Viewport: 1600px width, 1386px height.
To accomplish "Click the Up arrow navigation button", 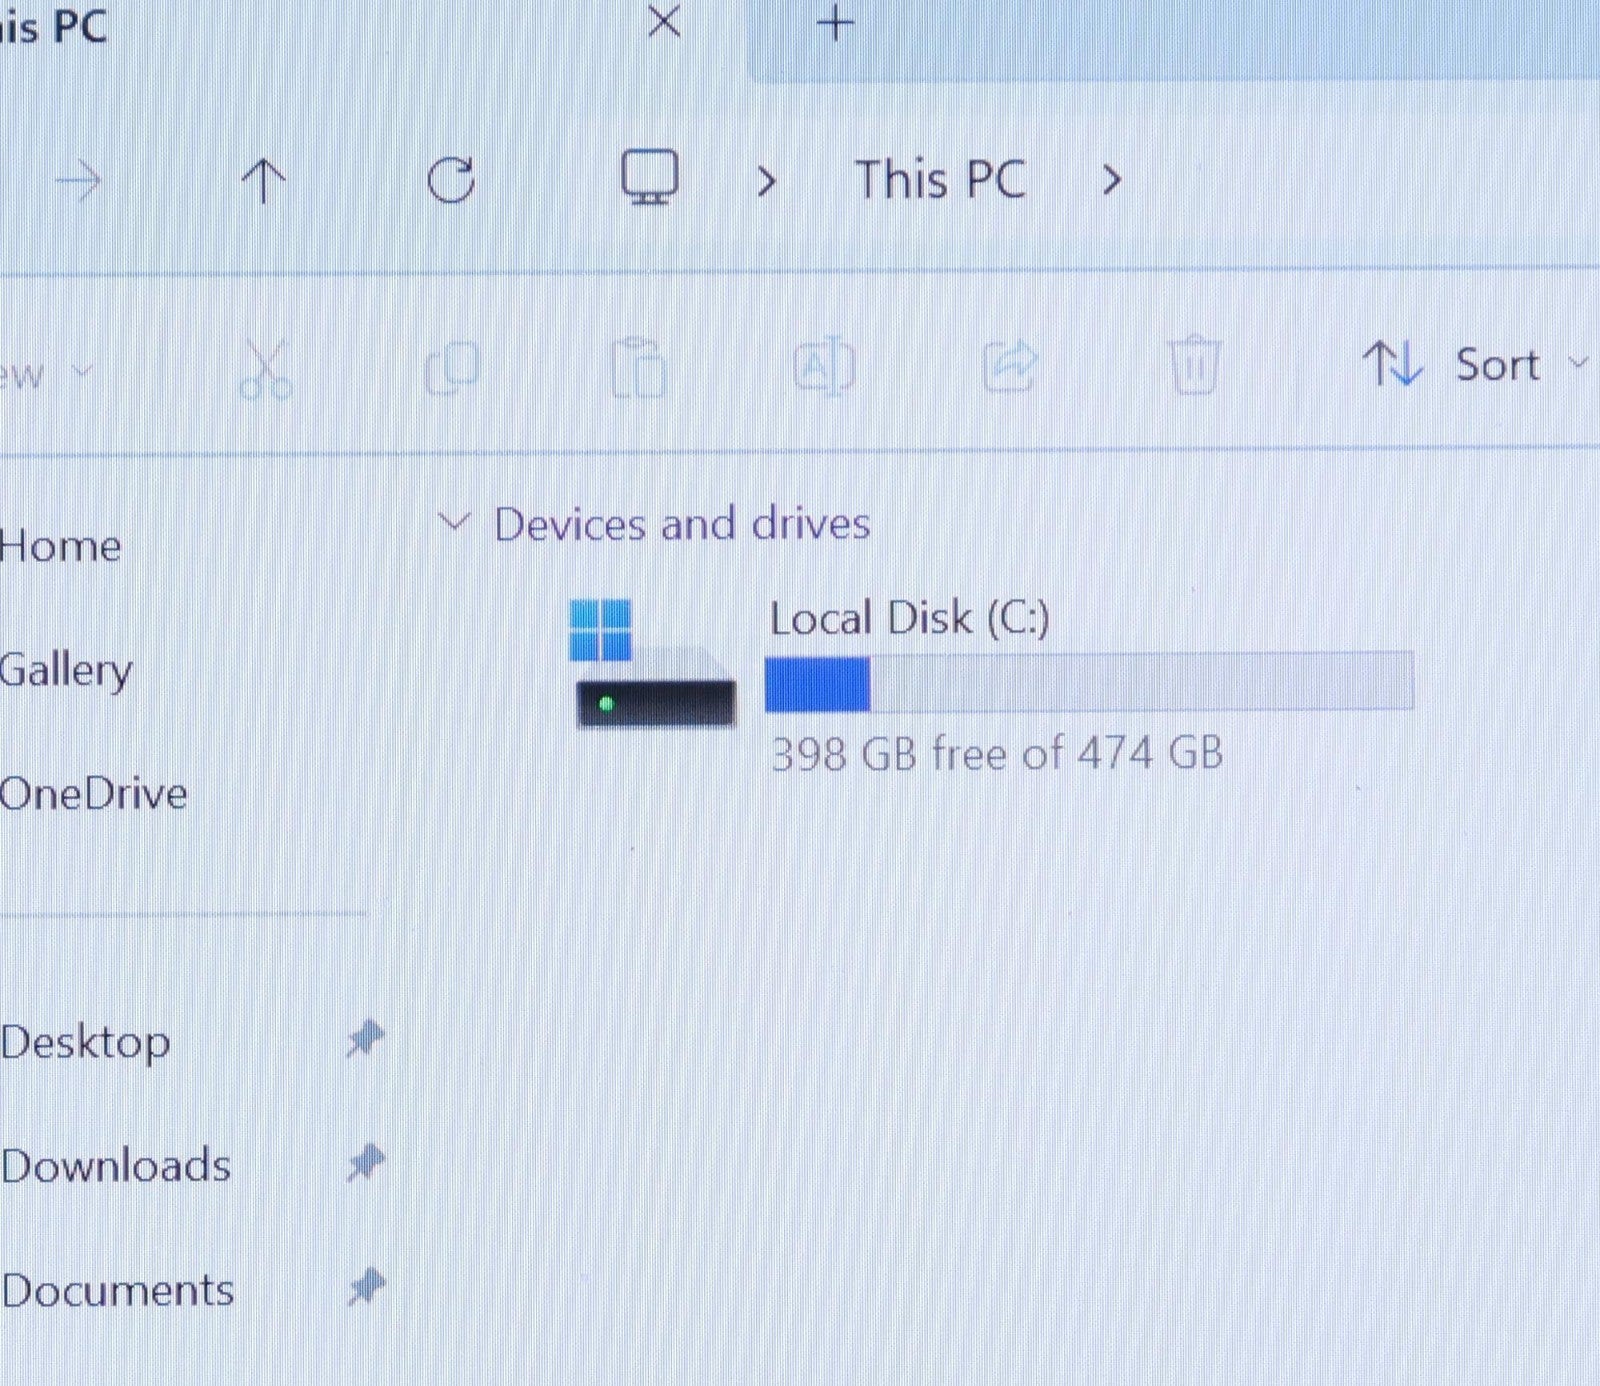I will coord(264,181).
